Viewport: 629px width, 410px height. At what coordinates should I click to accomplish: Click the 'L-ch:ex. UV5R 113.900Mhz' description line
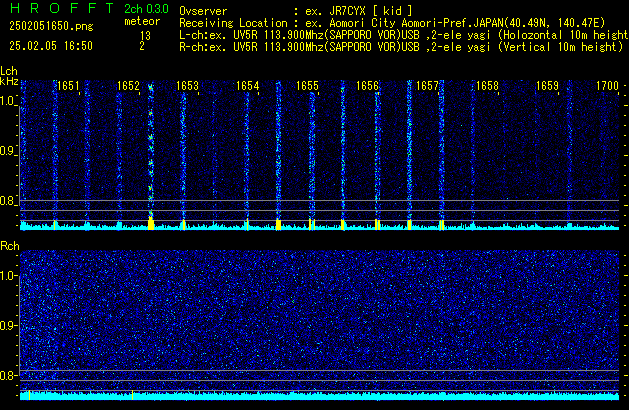coord(404,35)
